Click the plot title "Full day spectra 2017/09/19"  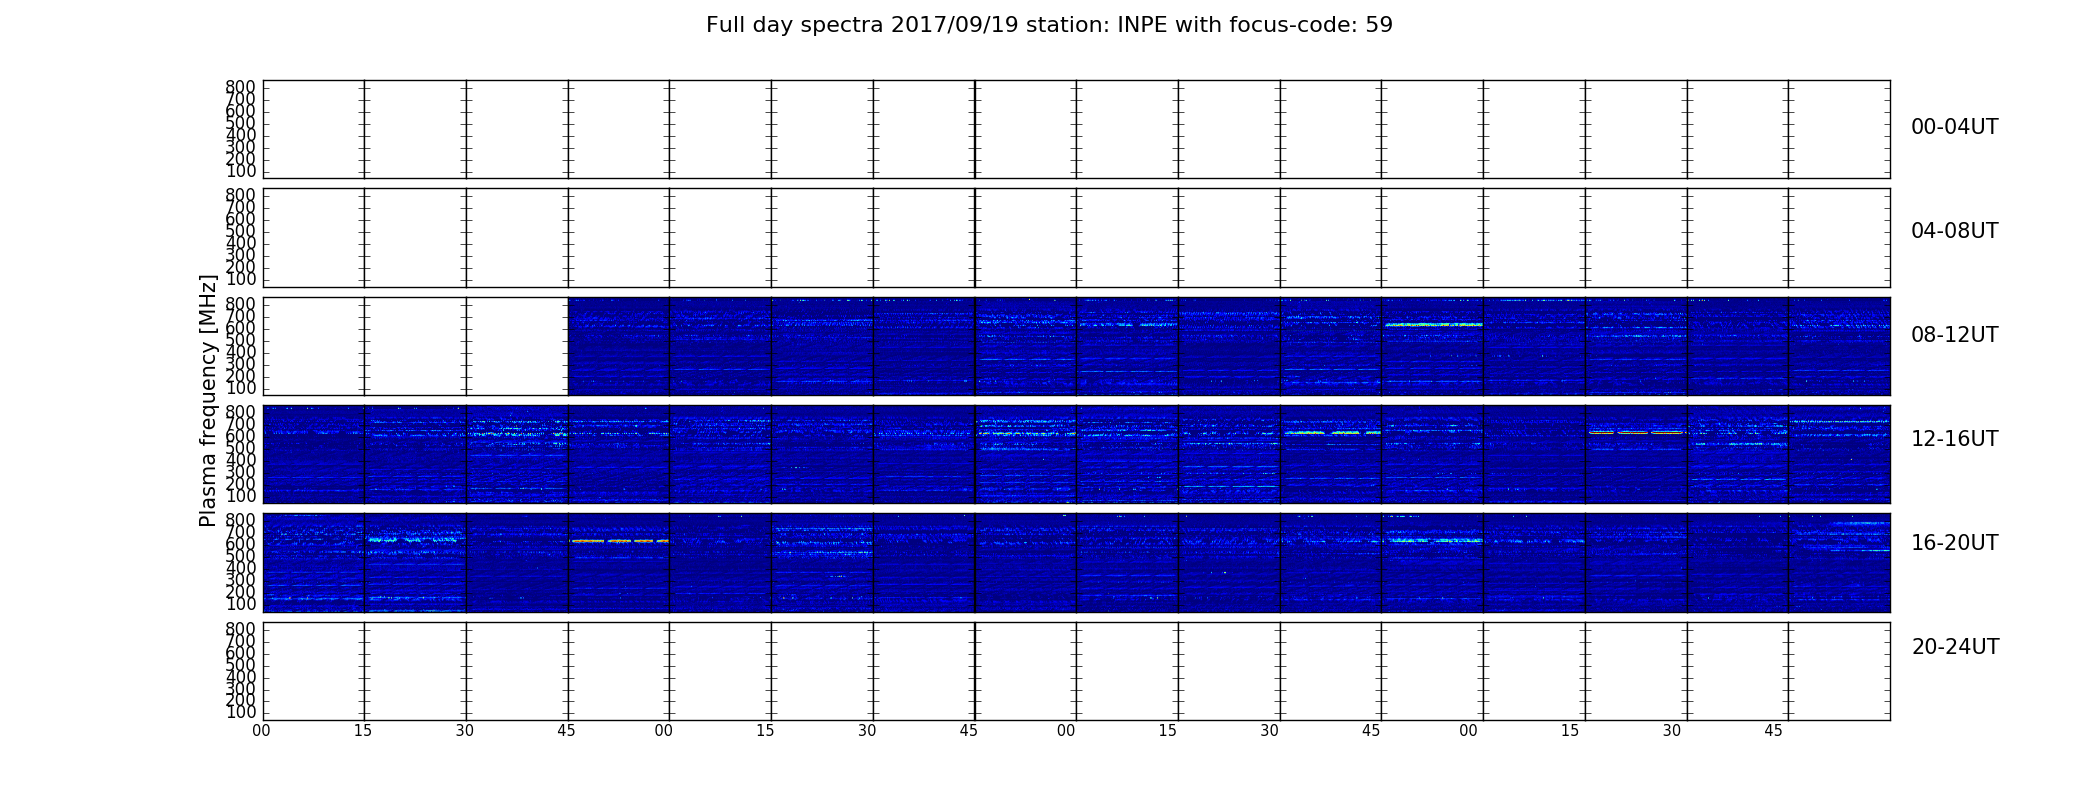[x=1049, y=25]
